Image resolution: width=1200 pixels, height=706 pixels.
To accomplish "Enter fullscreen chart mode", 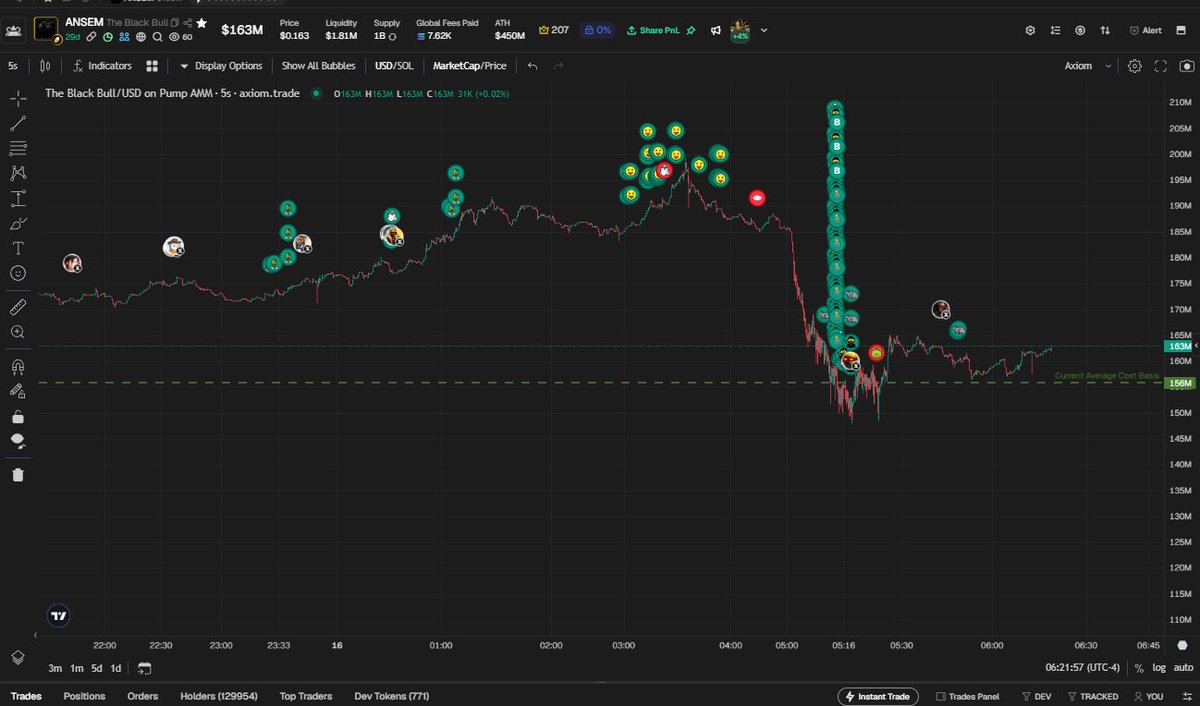I will [x=1161, y=66].
